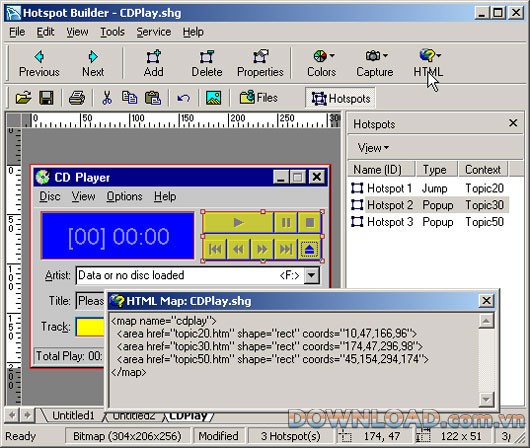Expand the View dropdown in Hotspots panel

coord(373,148)
